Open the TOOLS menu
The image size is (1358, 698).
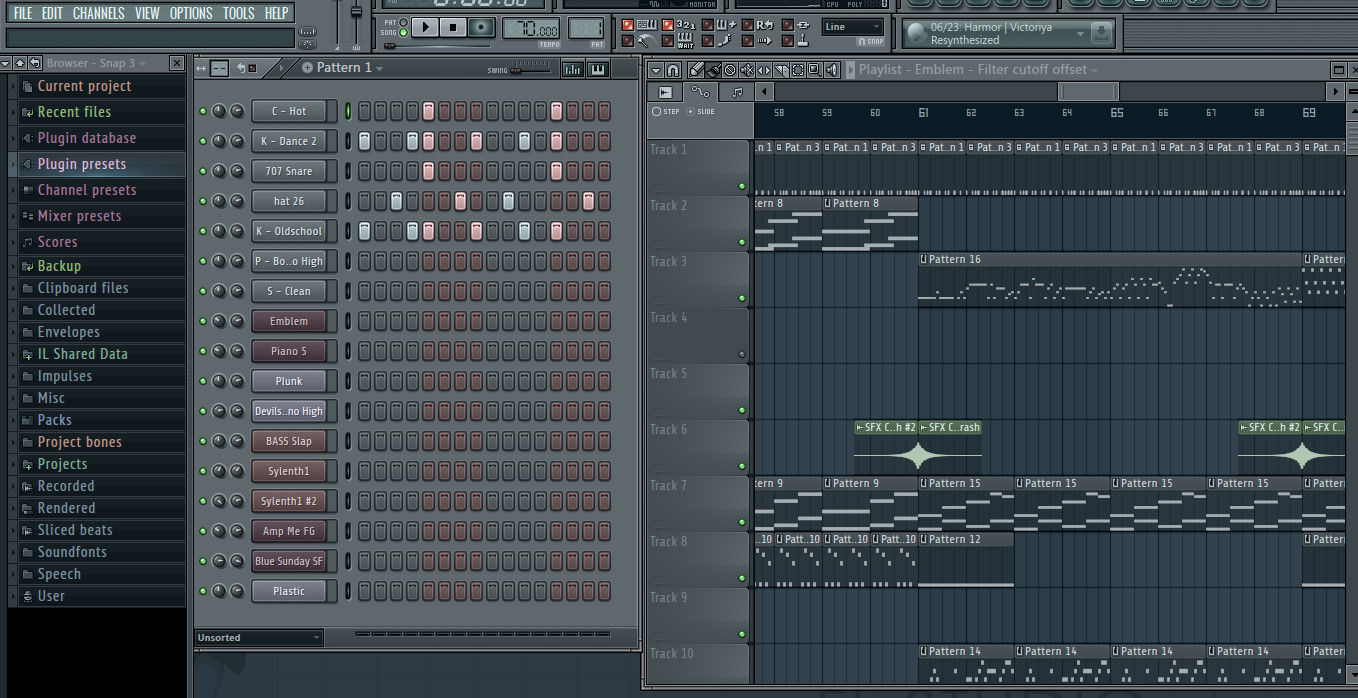tap(238, 13)
